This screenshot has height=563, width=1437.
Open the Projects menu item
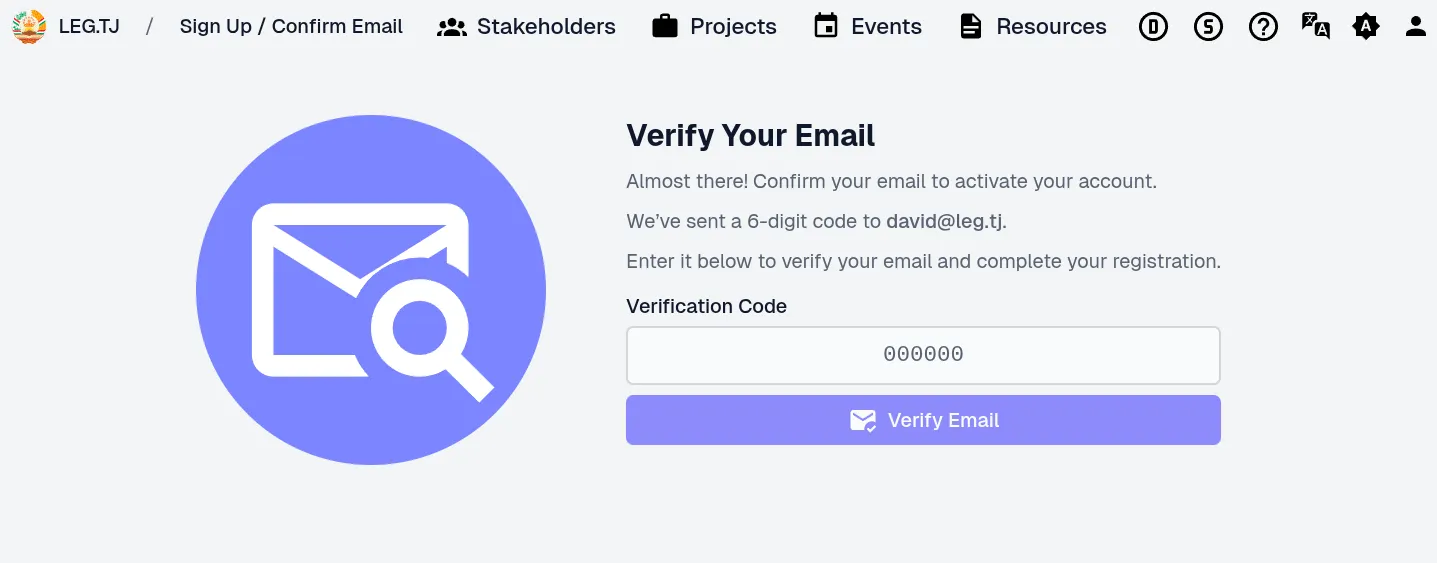(x=714, y=27)
